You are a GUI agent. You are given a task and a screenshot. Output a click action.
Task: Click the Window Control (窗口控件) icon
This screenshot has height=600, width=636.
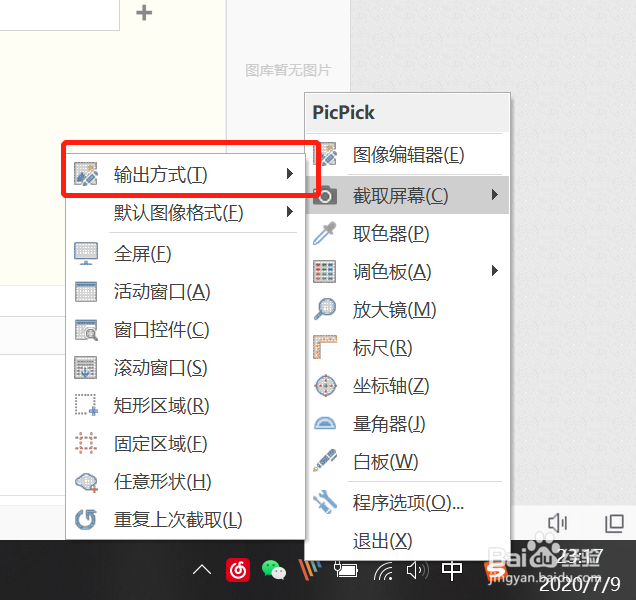click(86, 330)
